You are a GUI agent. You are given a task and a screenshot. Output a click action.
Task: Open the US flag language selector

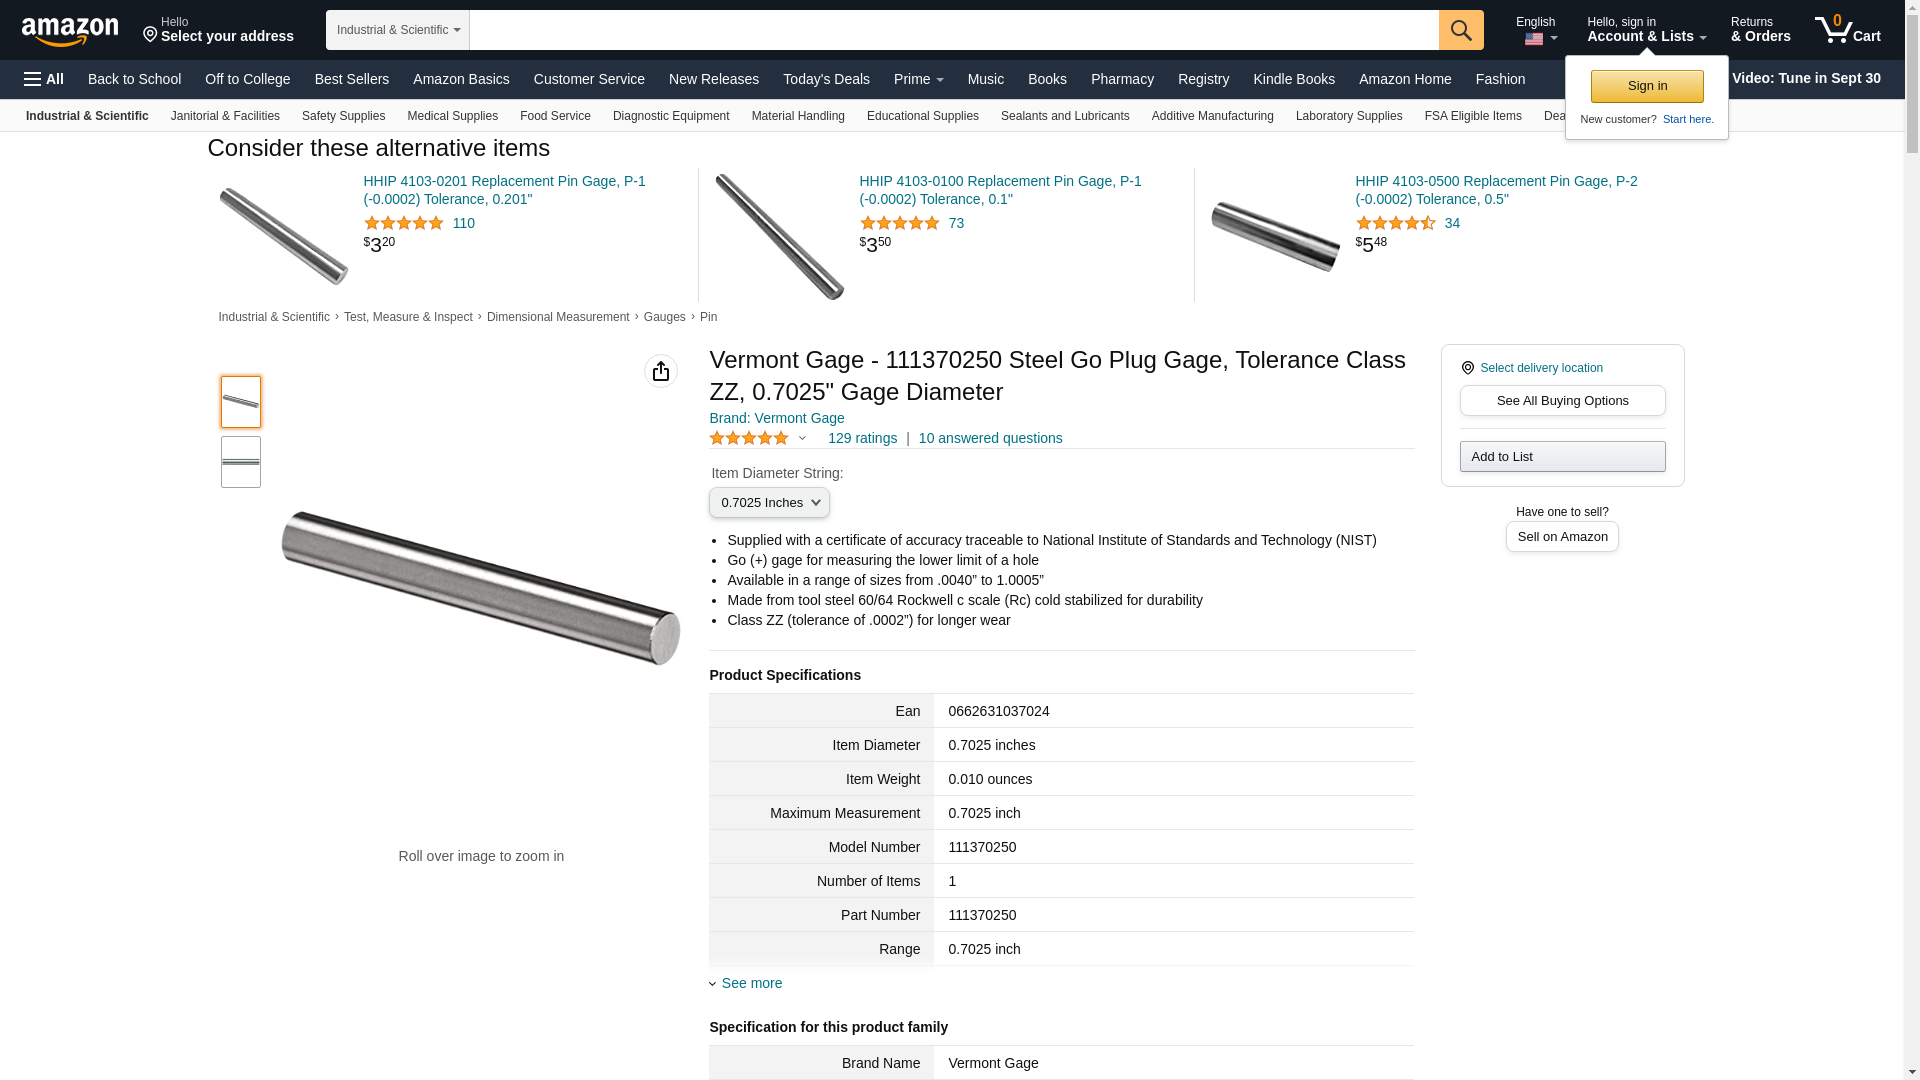(1540, 39)
